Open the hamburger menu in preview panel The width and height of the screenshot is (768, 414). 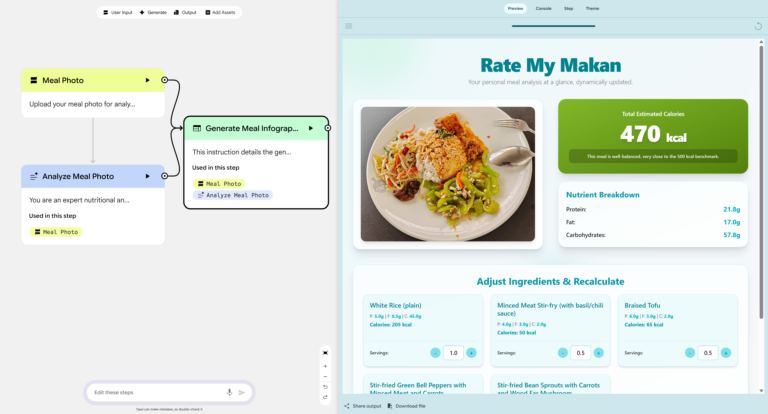[x=348, y=26]
